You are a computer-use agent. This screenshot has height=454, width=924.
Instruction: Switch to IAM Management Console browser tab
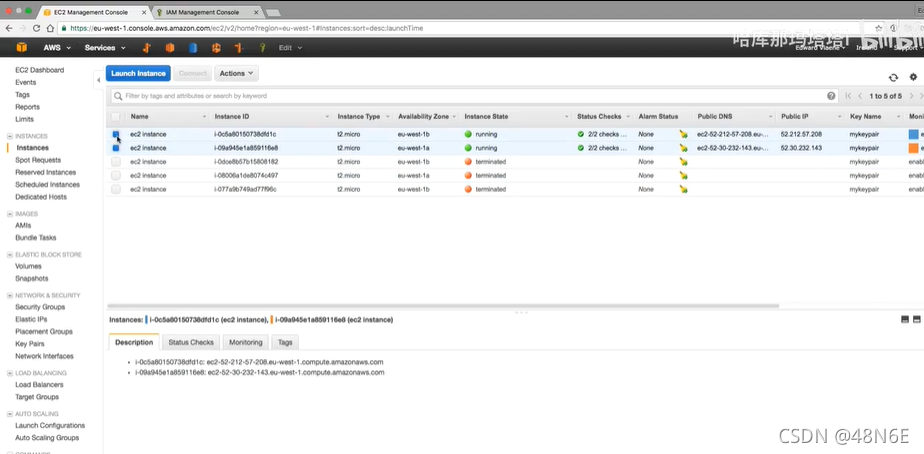[x=206, y=12]
